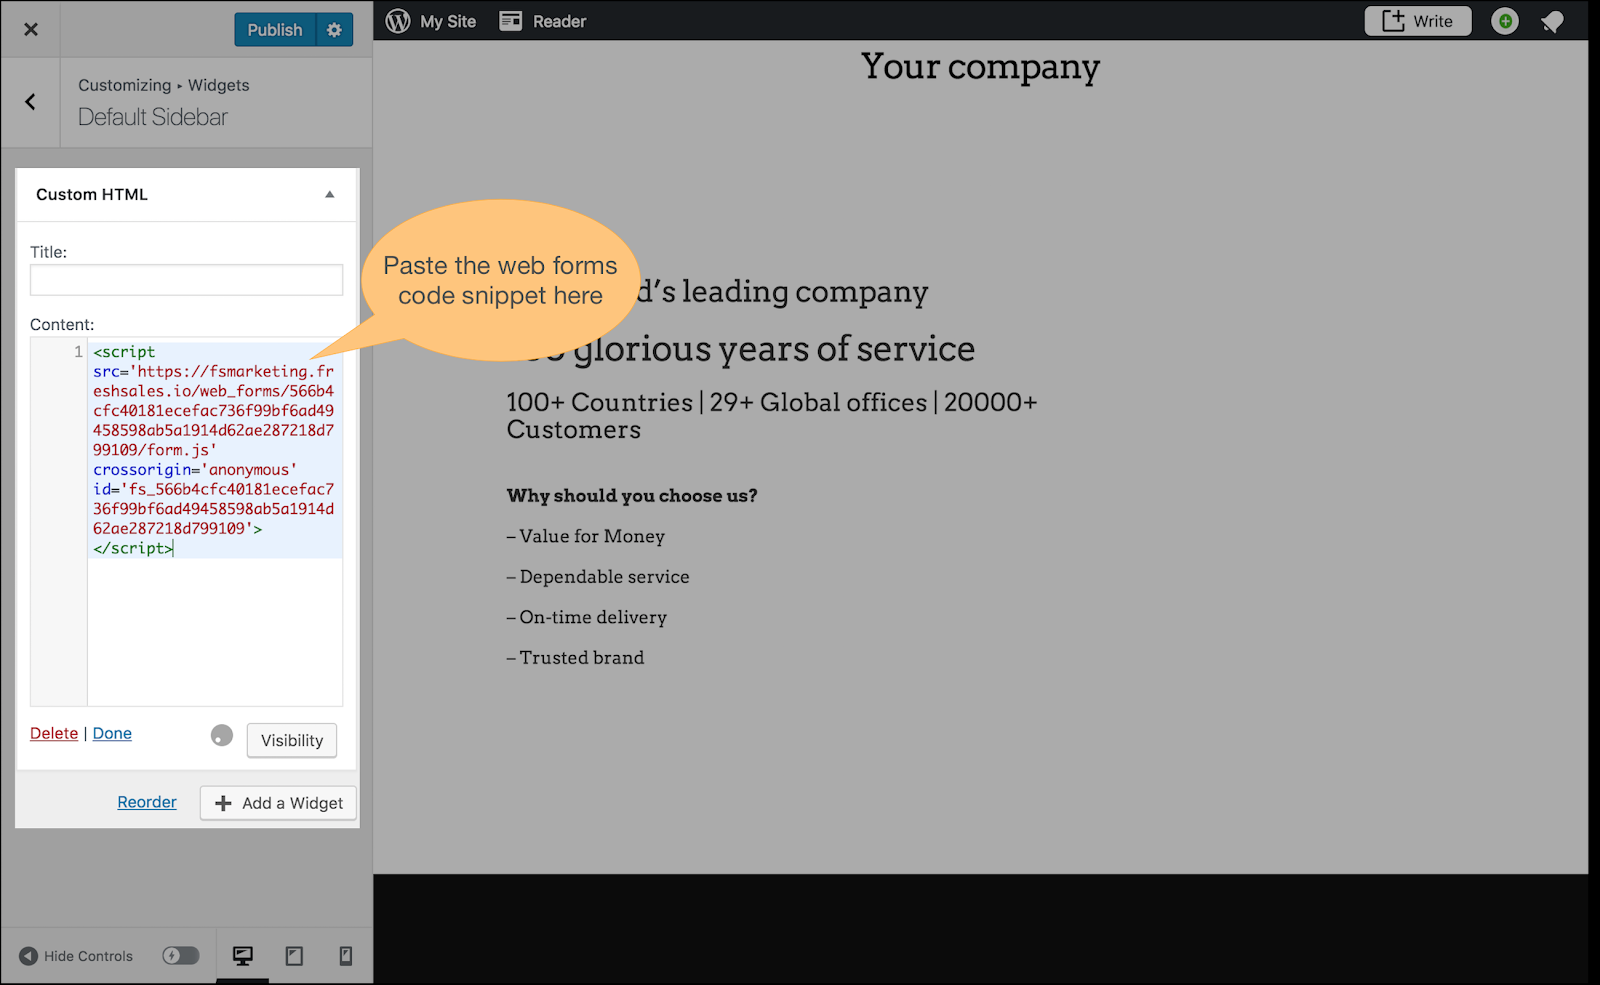Viewport: 1600px width, 985px height.
Task: Click Hide Controls
Action: pos(76,956)
